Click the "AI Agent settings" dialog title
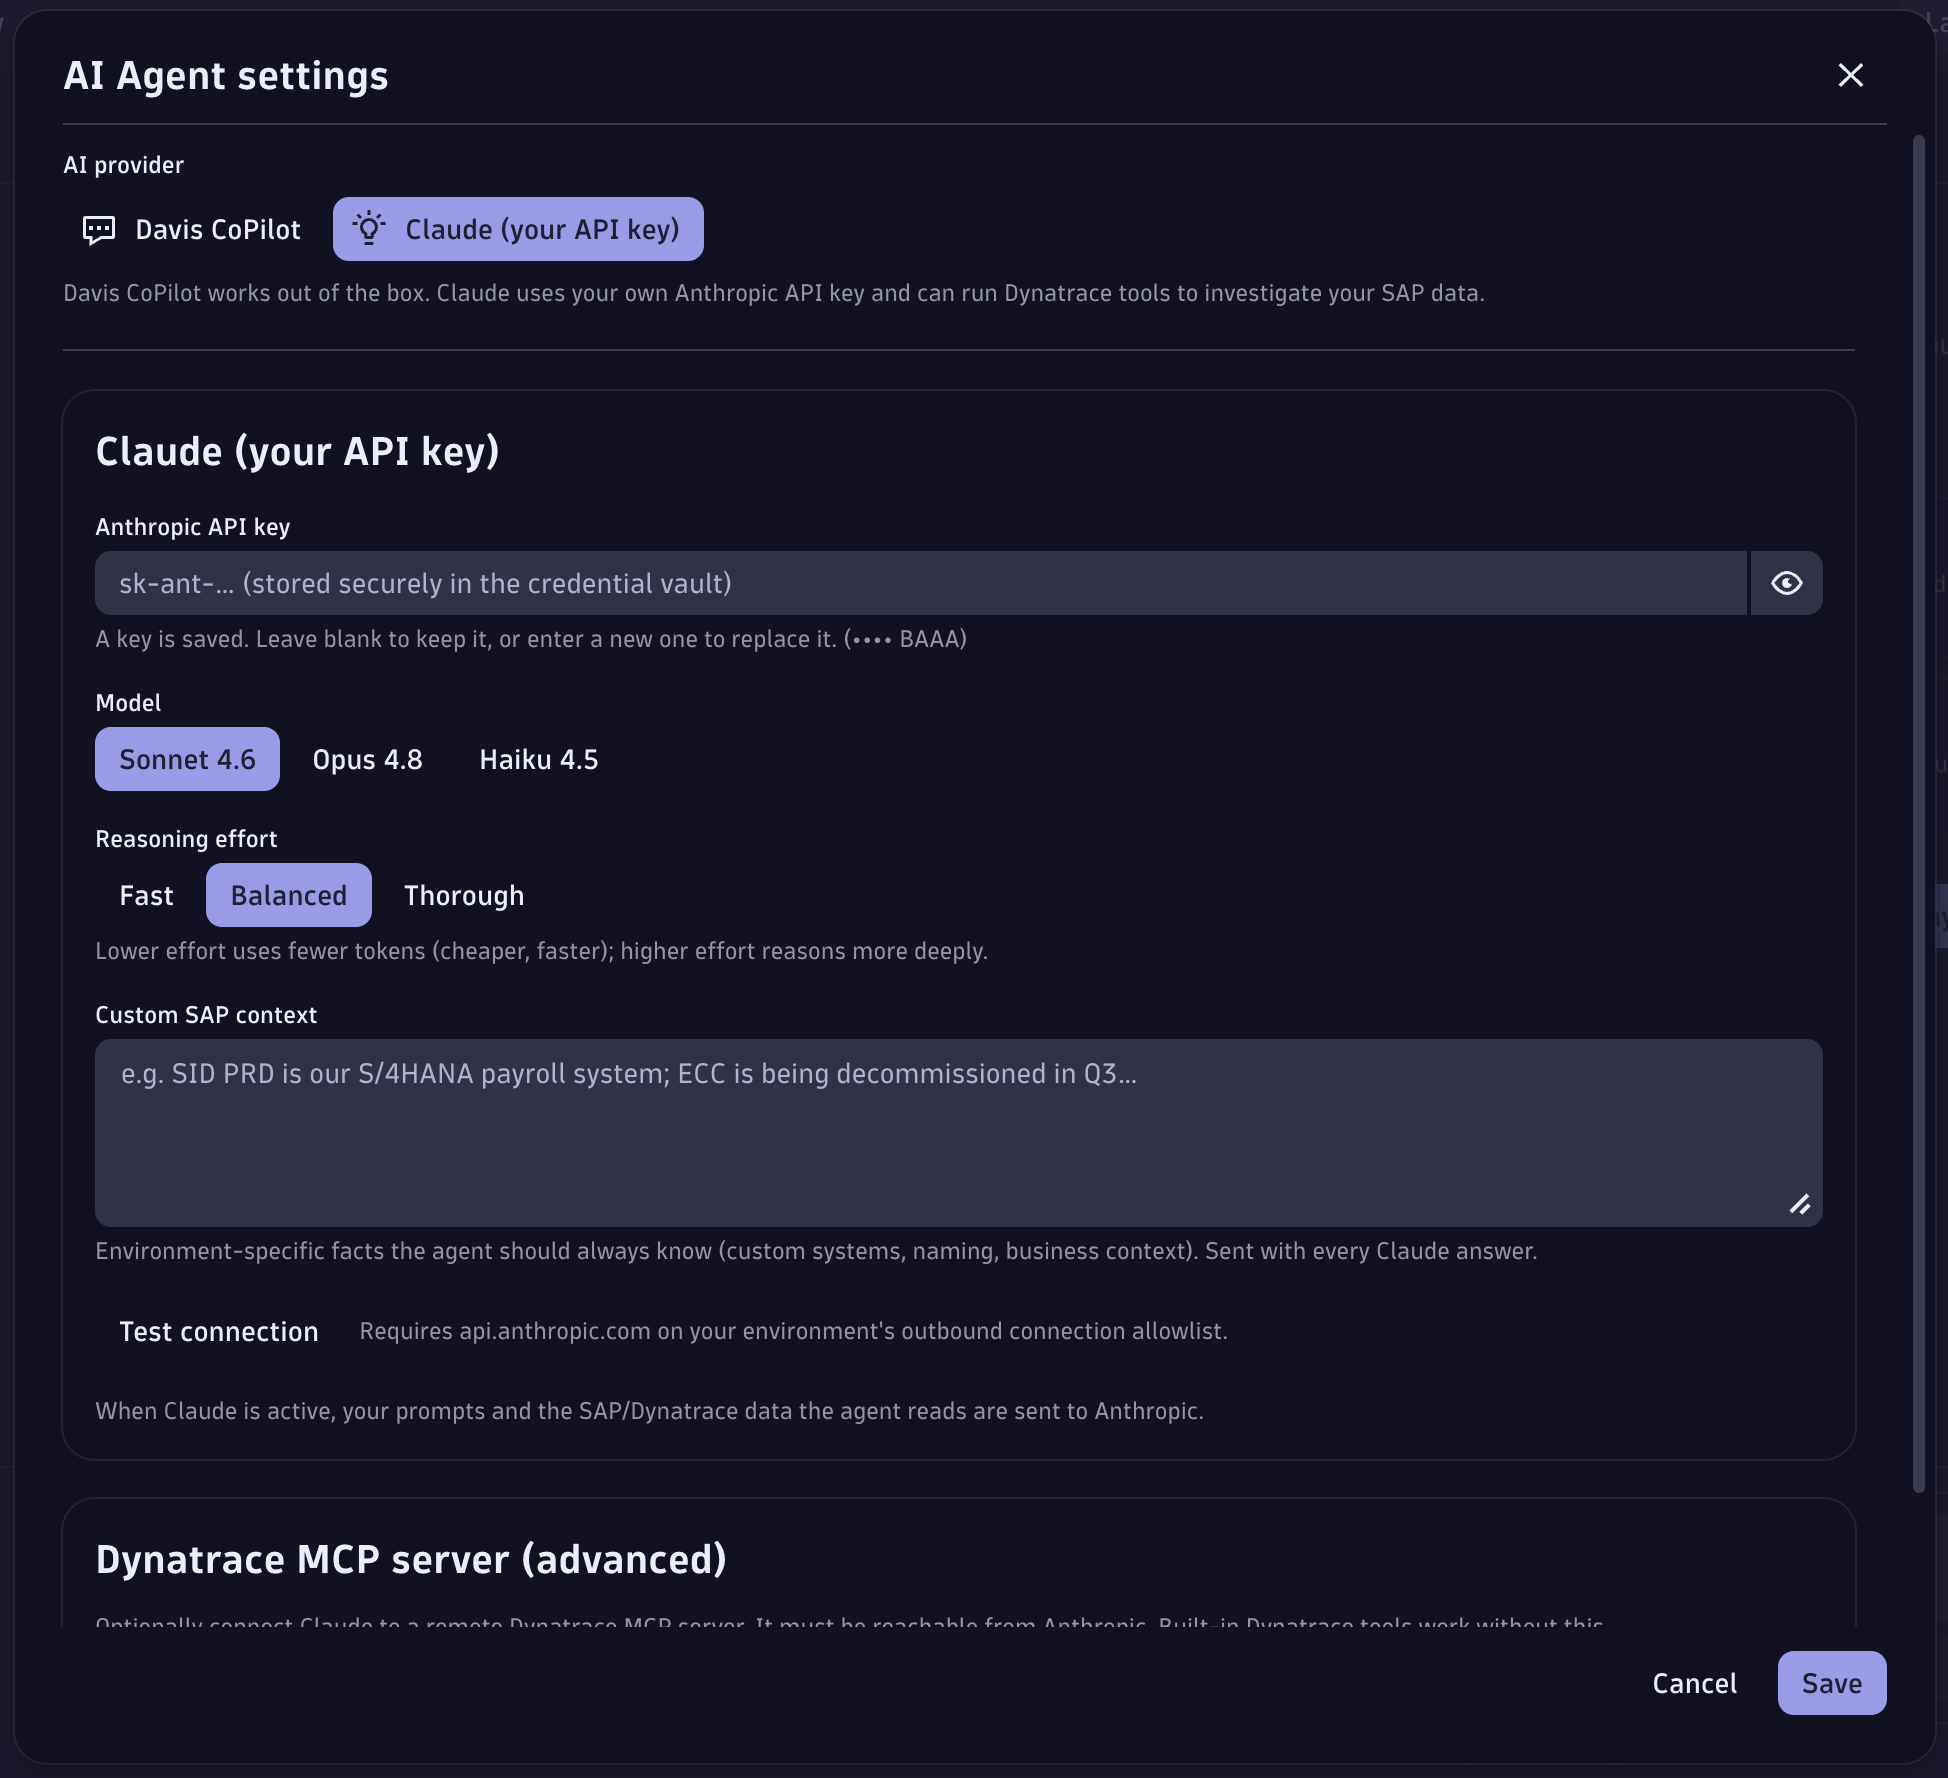The image size is (1948, 1778). click(226, 76)
